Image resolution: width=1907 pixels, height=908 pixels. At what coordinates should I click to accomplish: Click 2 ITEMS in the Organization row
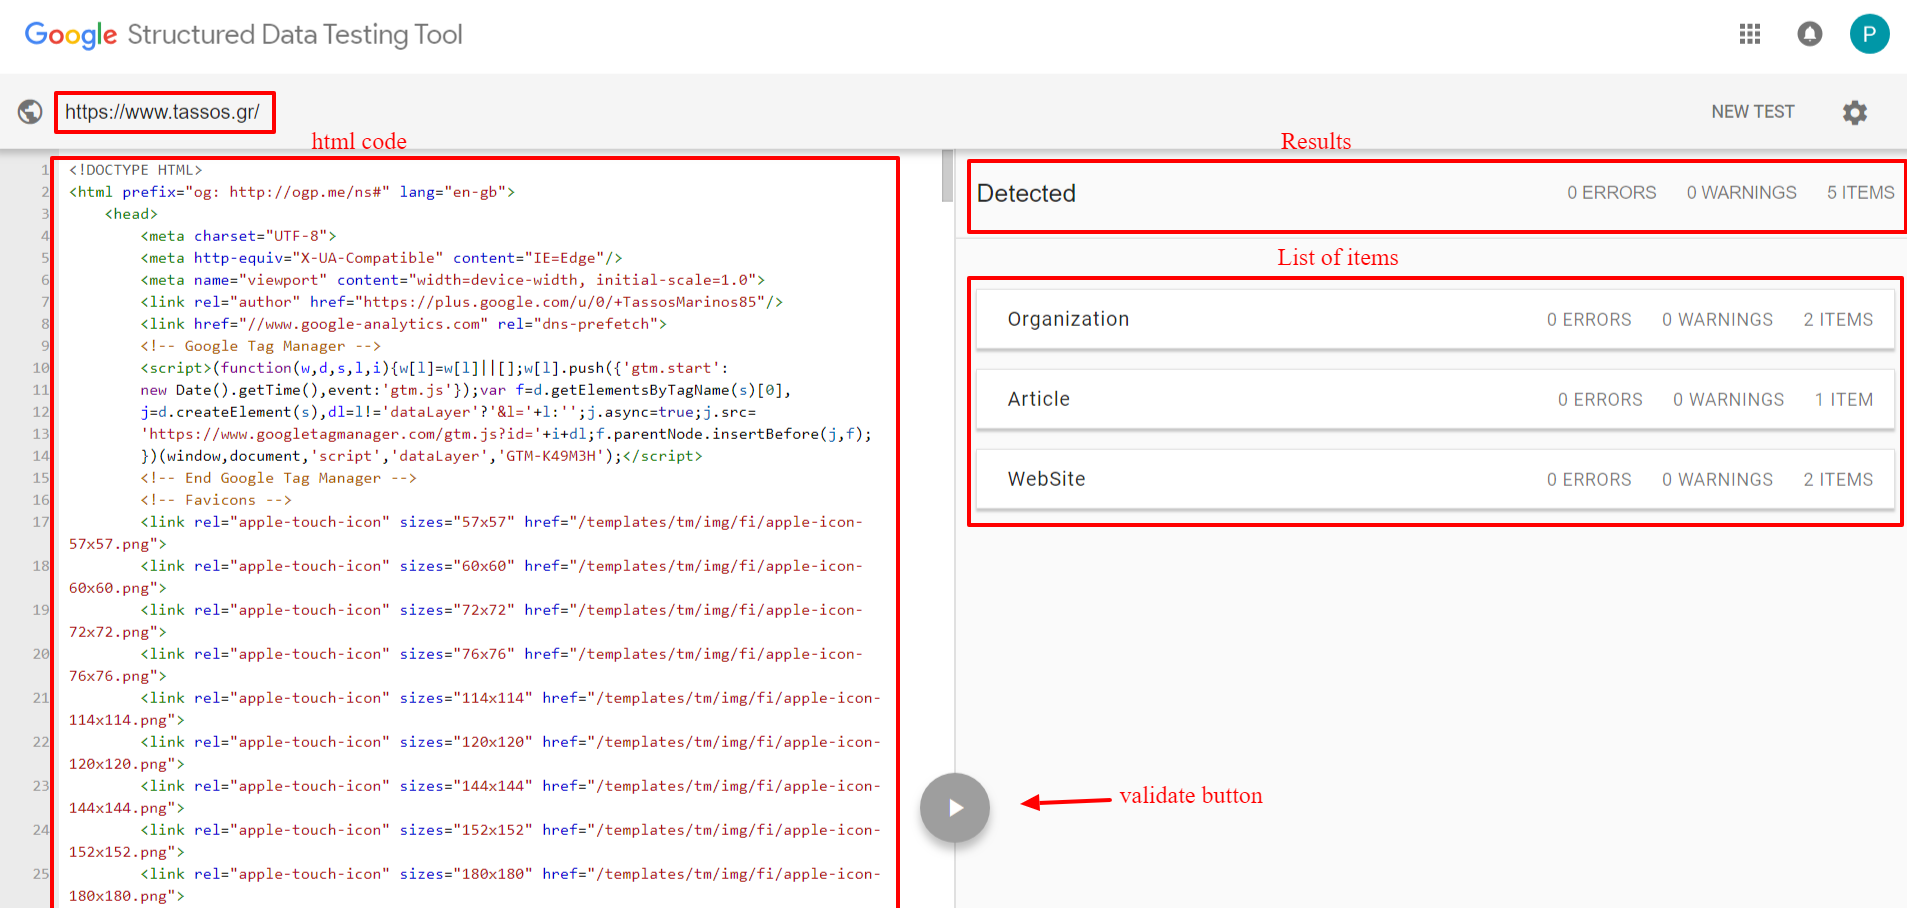pyautogui.click(x=1838, y=320)
